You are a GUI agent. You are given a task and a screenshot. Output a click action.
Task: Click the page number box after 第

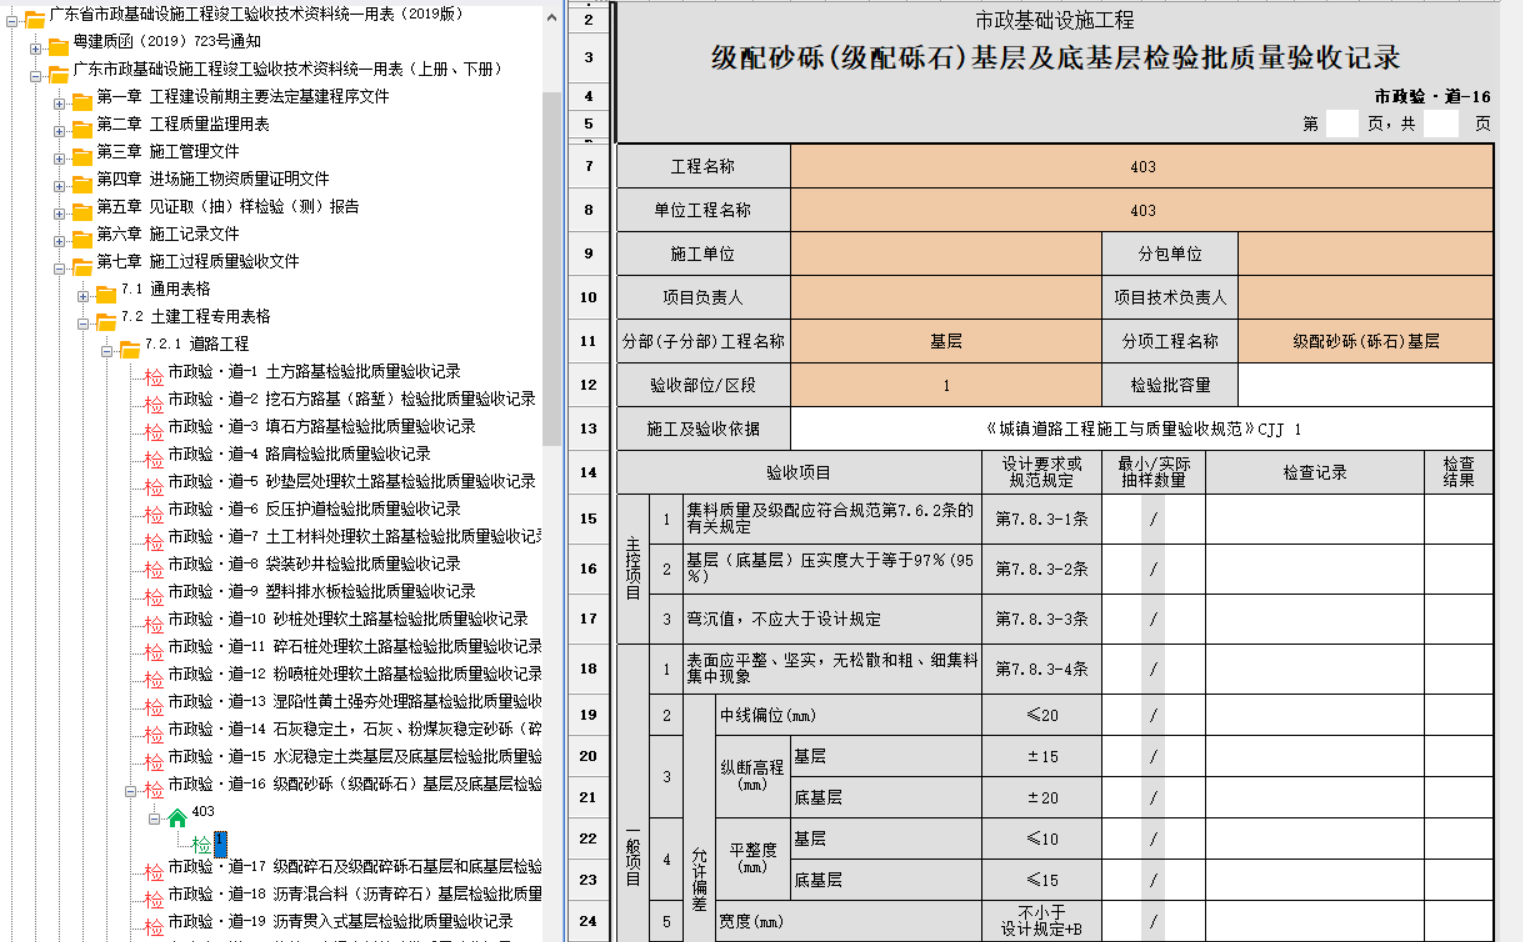click(1342, 123)
